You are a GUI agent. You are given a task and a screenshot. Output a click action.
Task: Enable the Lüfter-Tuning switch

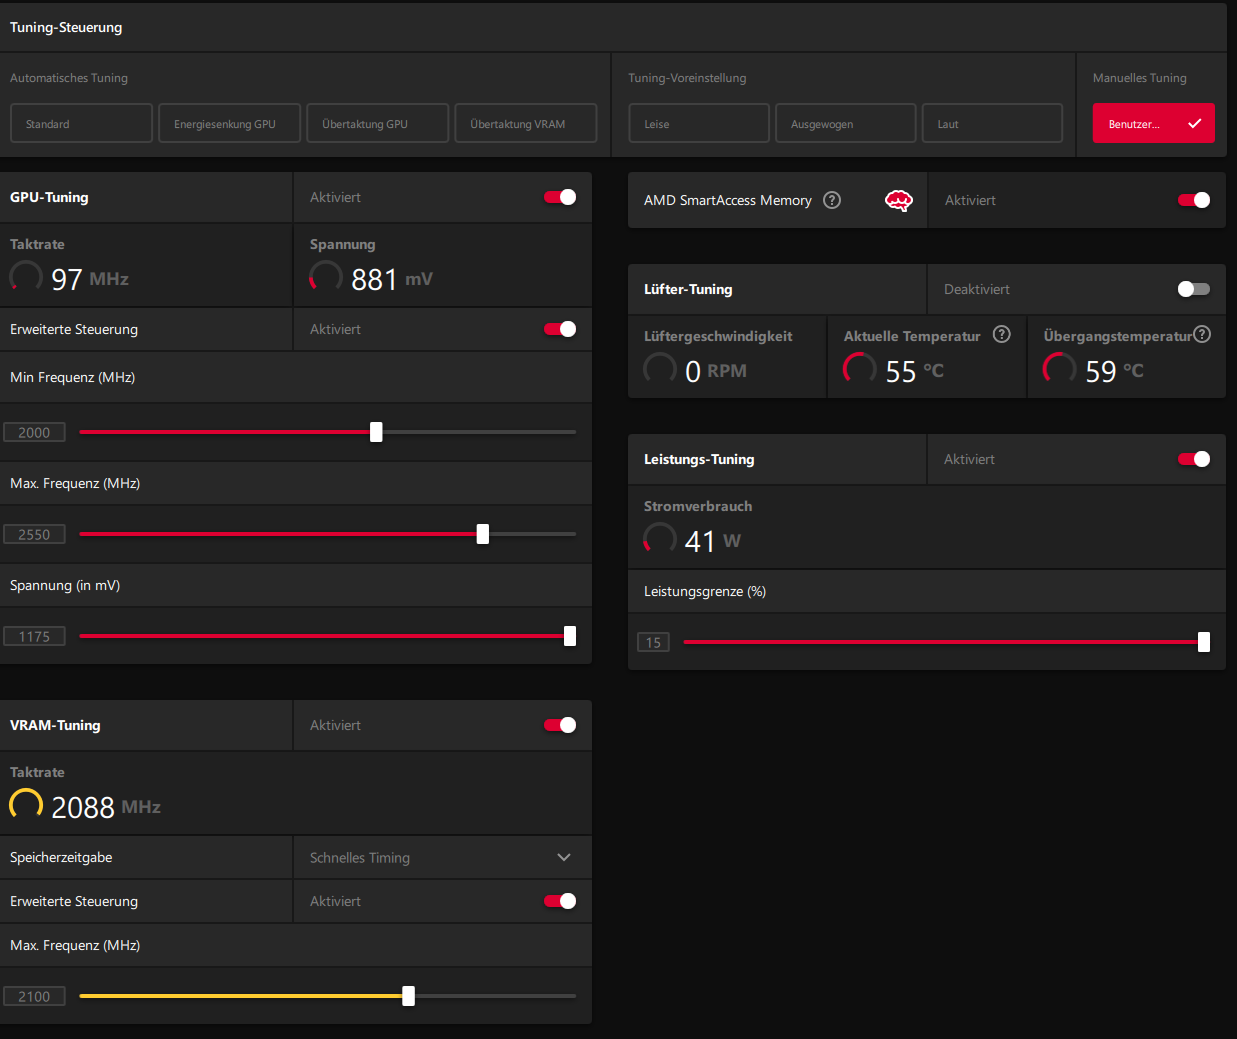(x=1194, y=289)
